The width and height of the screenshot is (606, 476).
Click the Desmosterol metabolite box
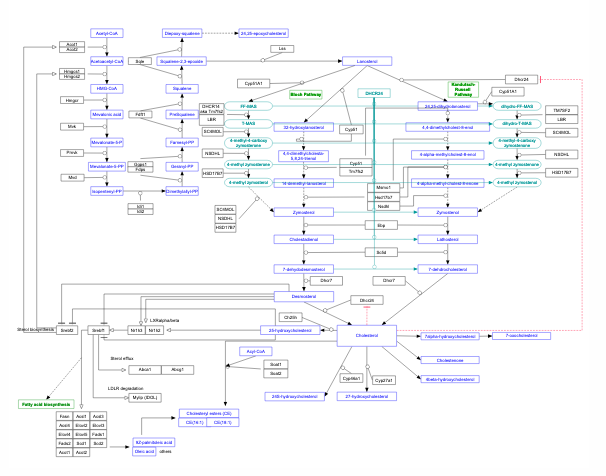tap(303, 296)
